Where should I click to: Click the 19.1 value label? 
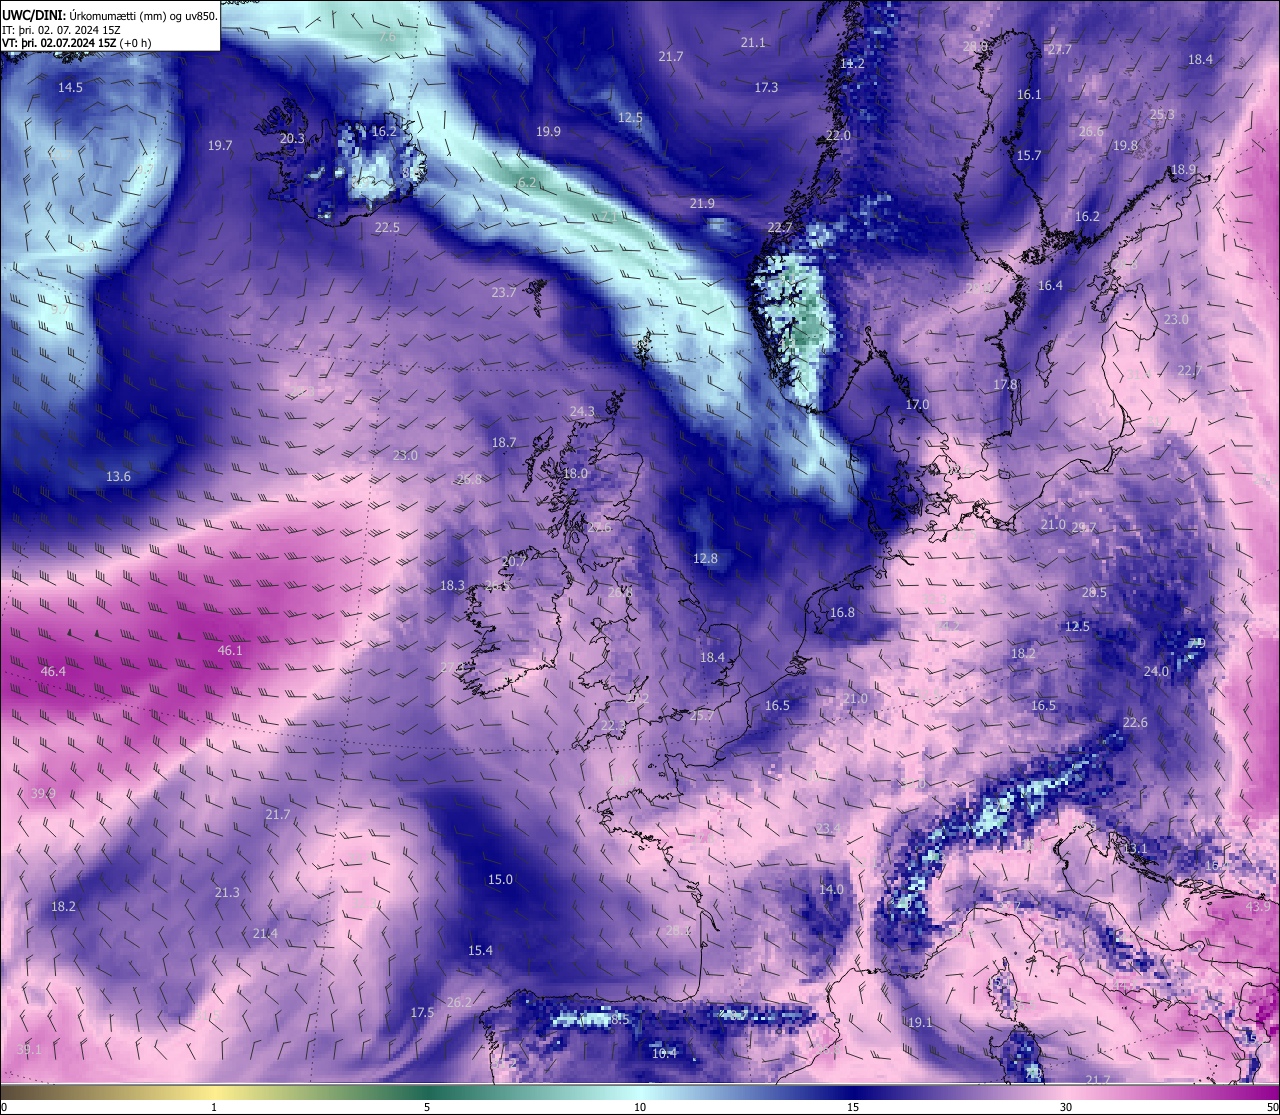pyautogui.click(x=920, y=1022)
